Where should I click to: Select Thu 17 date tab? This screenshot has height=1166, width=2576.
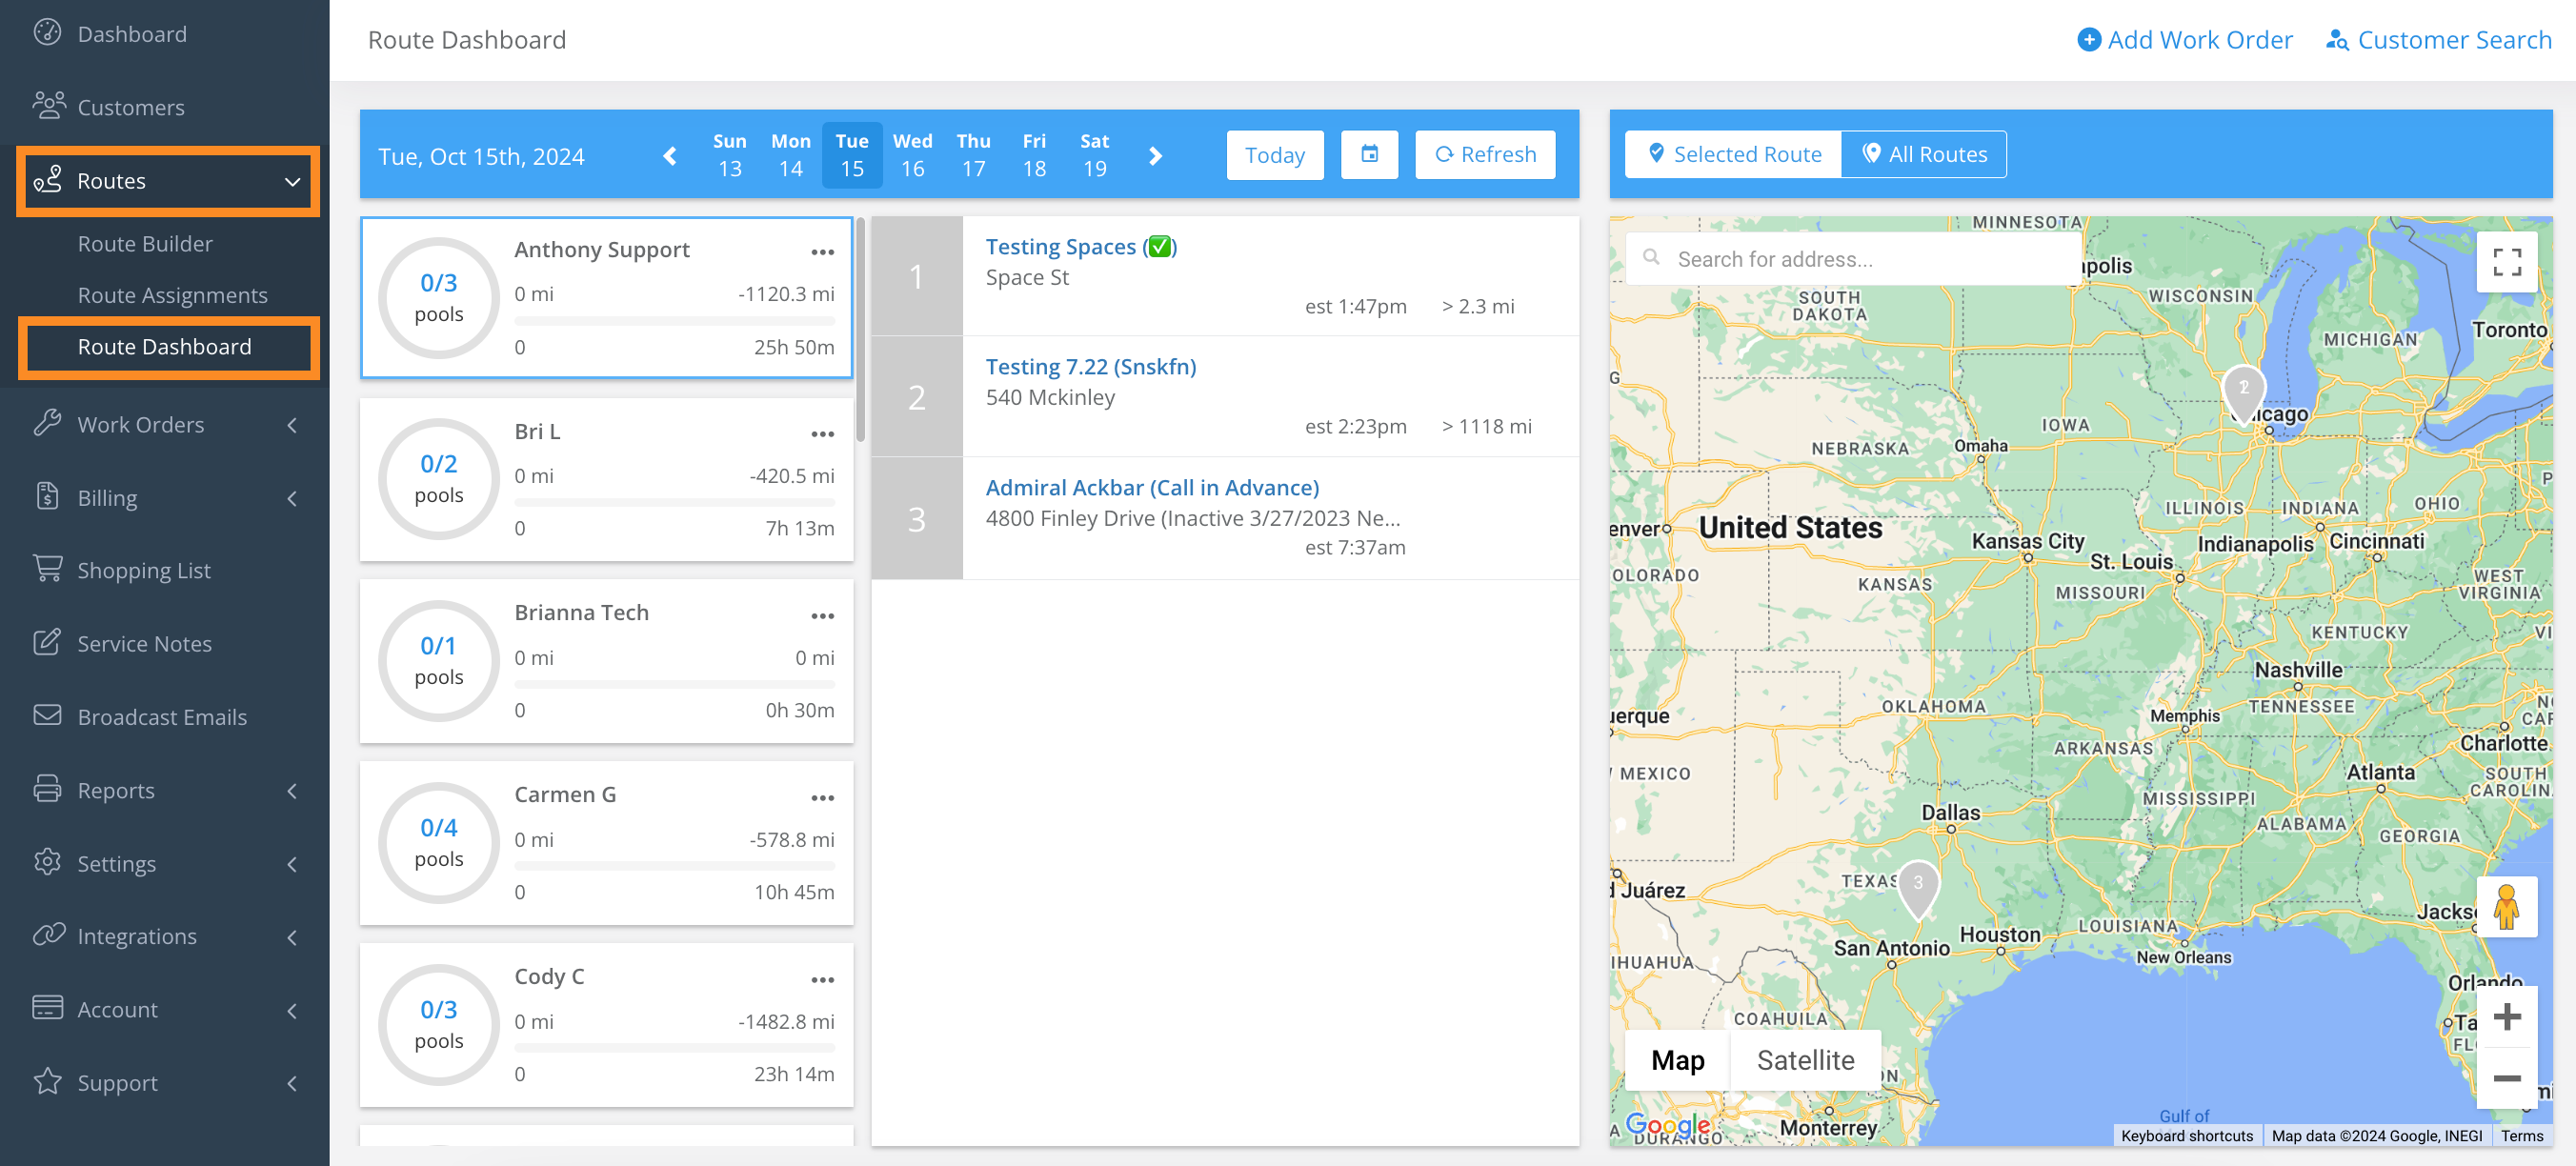(974, 155)
